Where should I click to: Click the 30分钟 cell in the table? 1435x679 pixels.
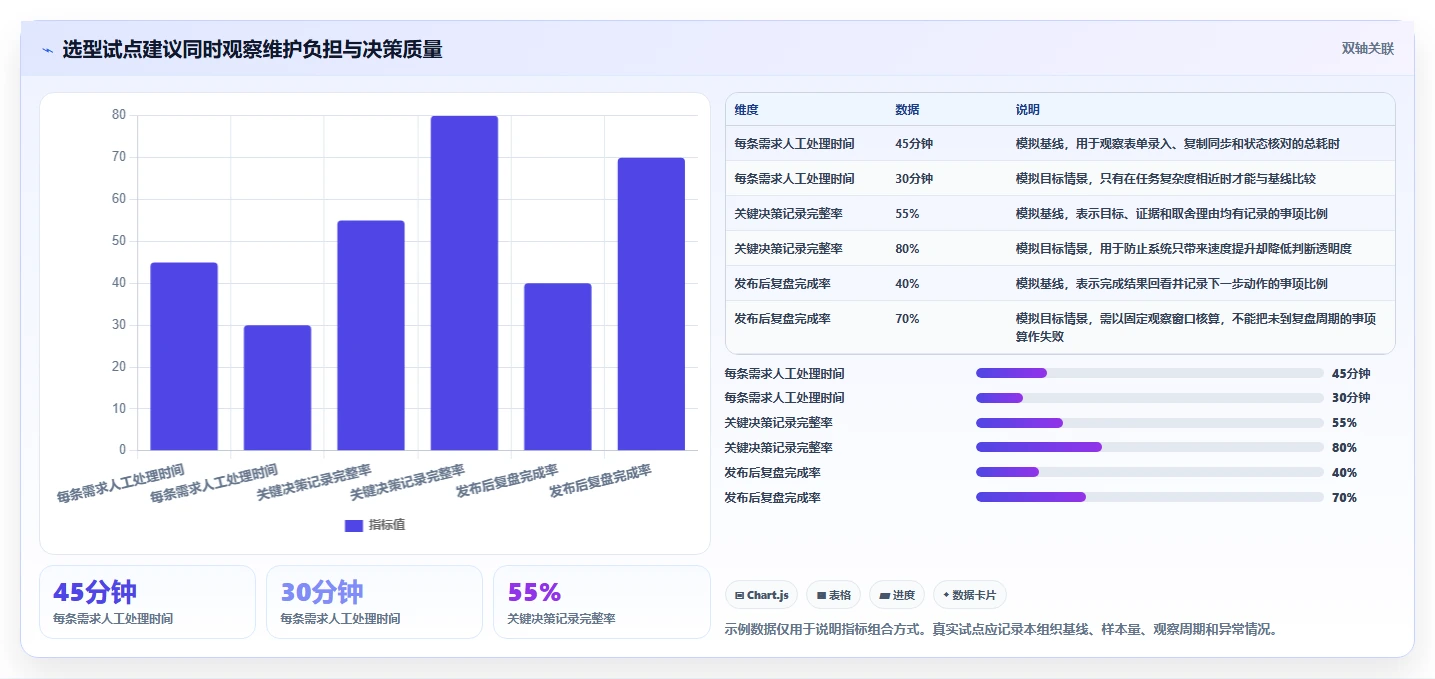(914, 179)
